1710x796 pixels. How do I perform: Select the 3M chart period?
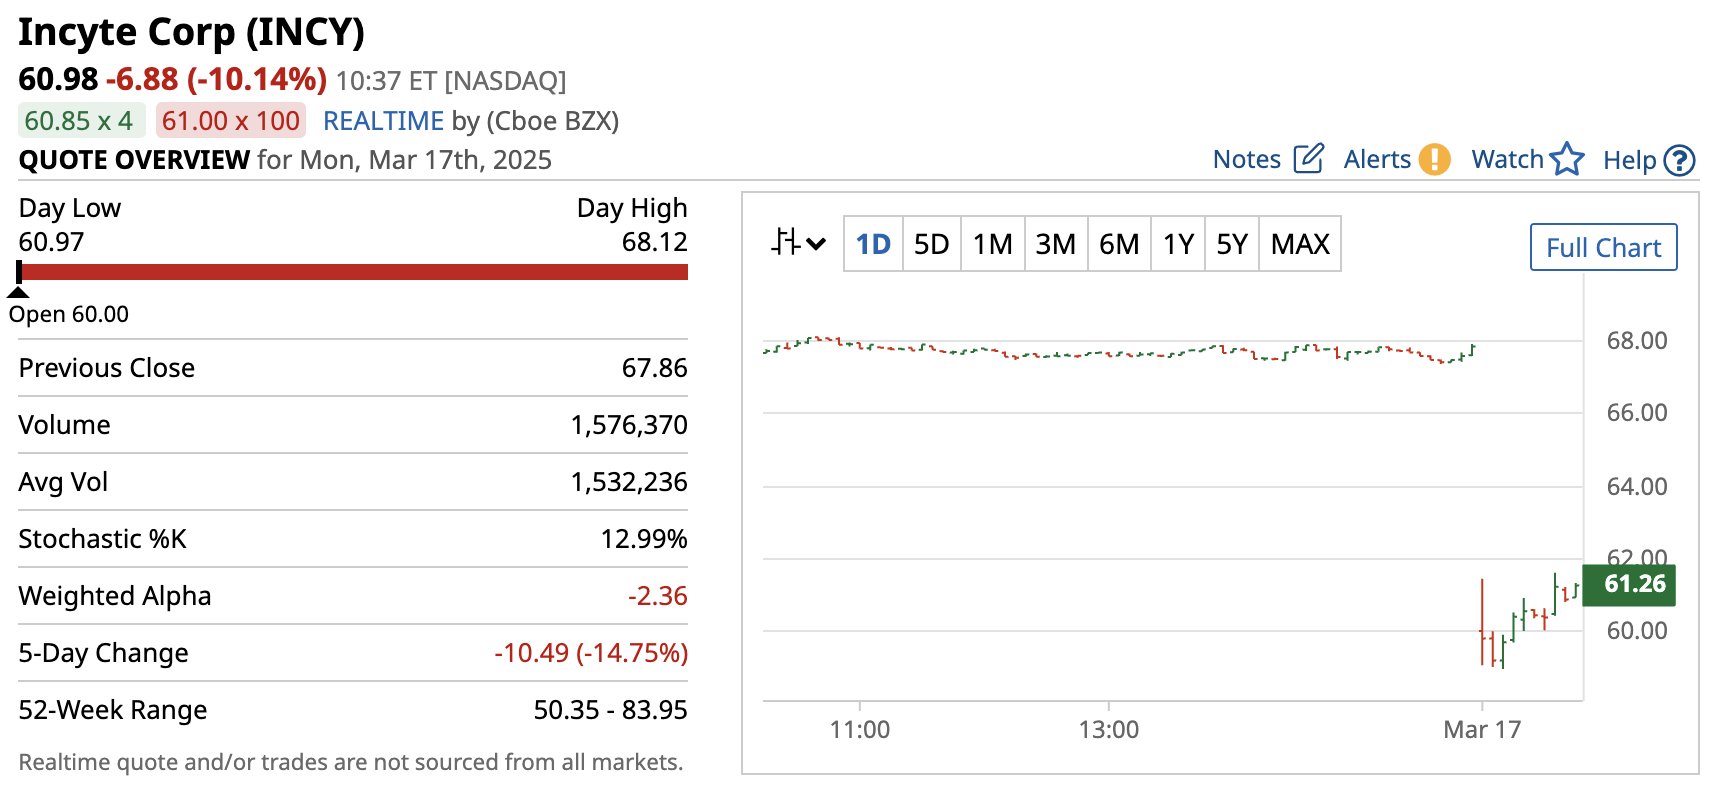1055,244
